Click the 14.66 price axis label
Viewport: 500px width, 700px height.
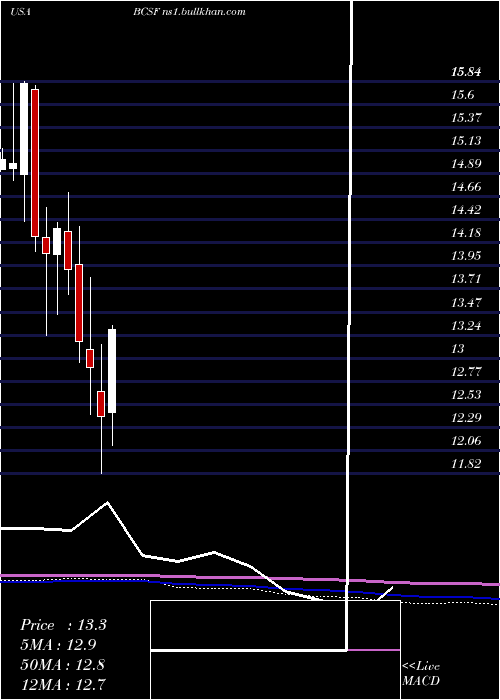point(466,187)
